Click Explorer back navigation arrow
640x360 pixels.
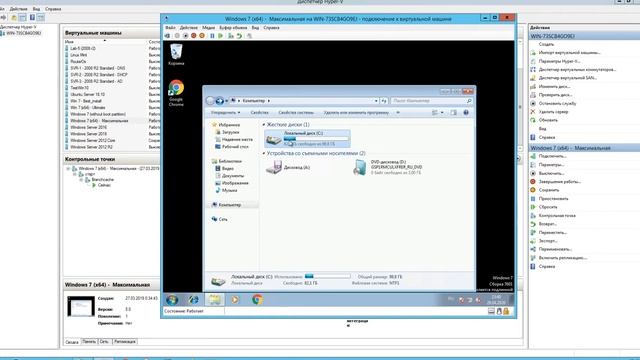point(210,100)
